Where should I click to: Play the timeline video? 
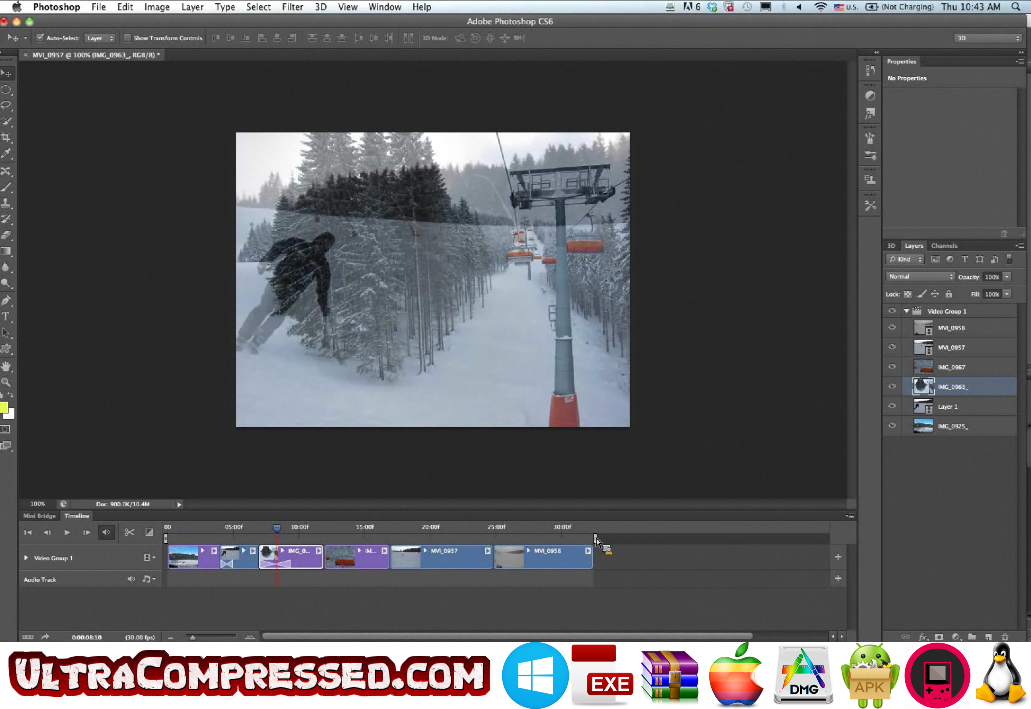pyautogui.click(x=67, y=532)
